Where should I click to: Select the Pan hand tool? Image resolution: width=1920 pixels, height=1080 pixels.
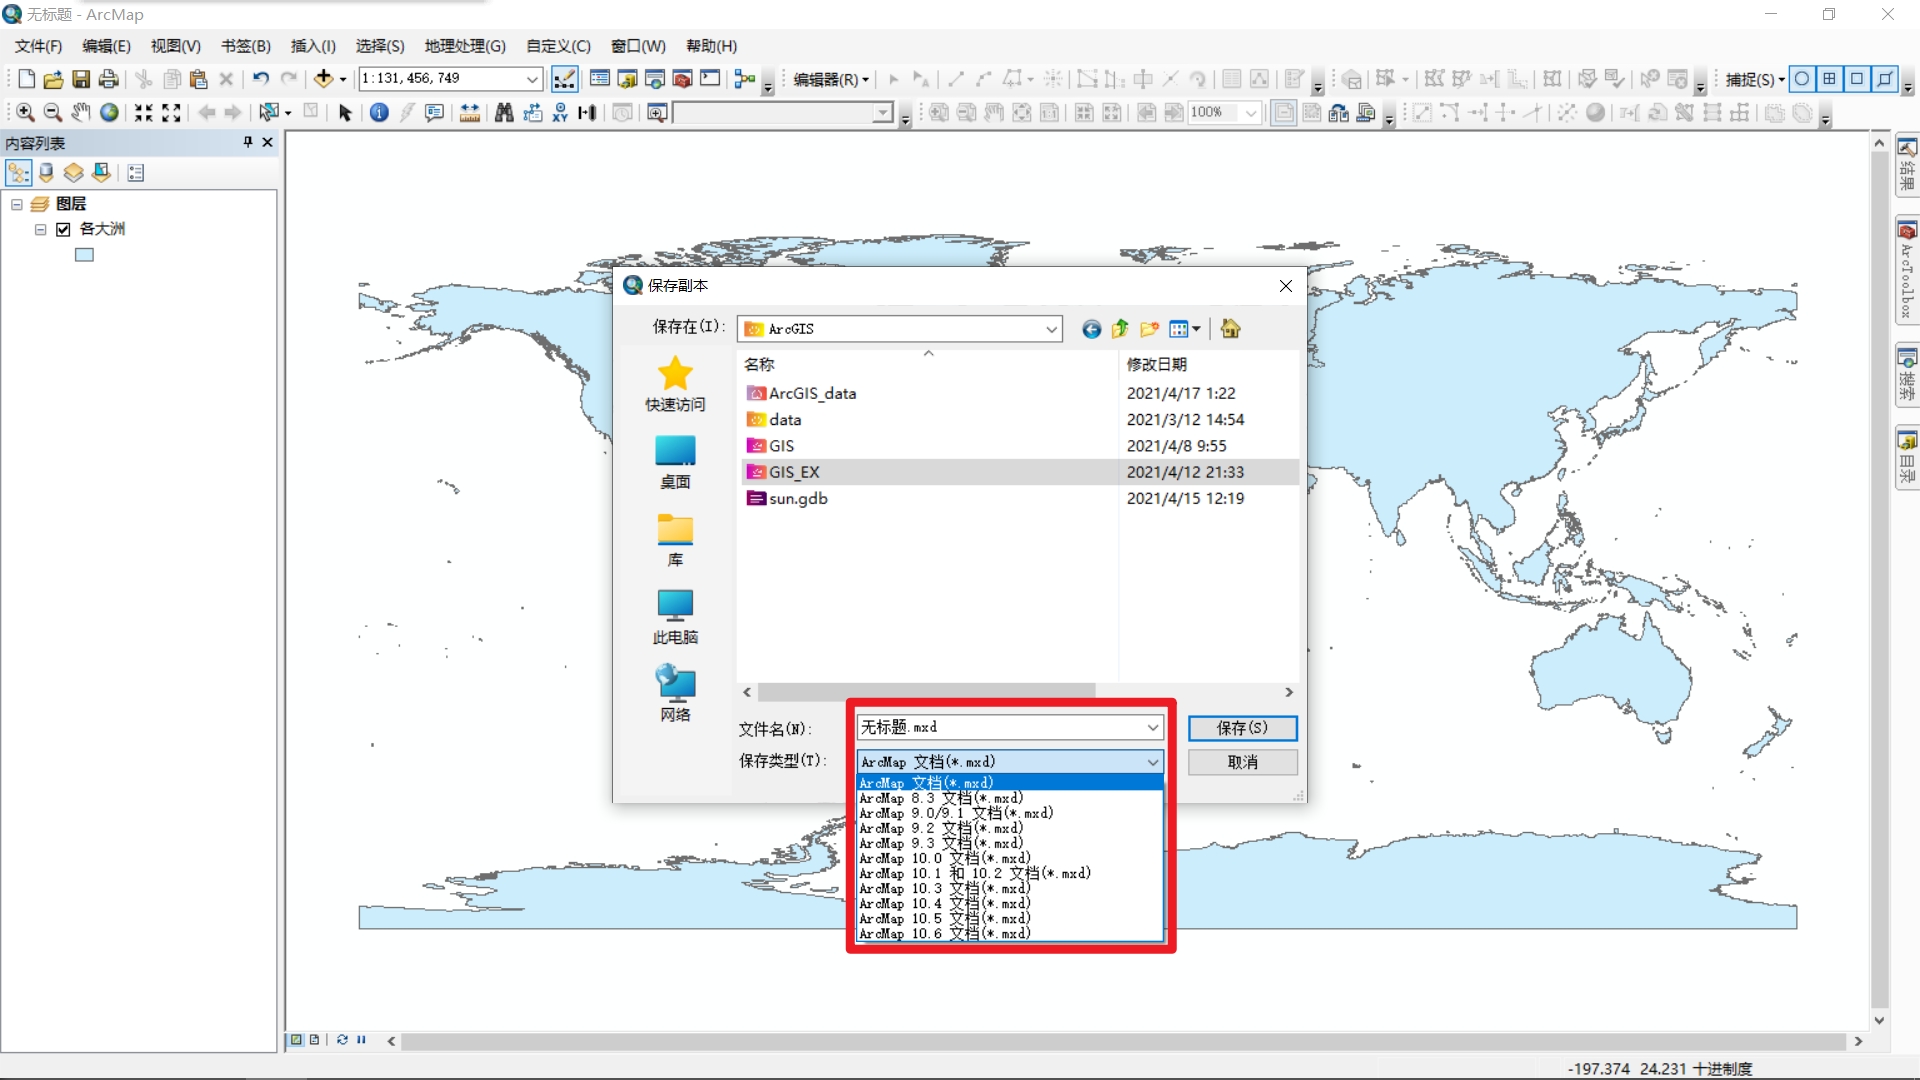(x=81, y=113)
